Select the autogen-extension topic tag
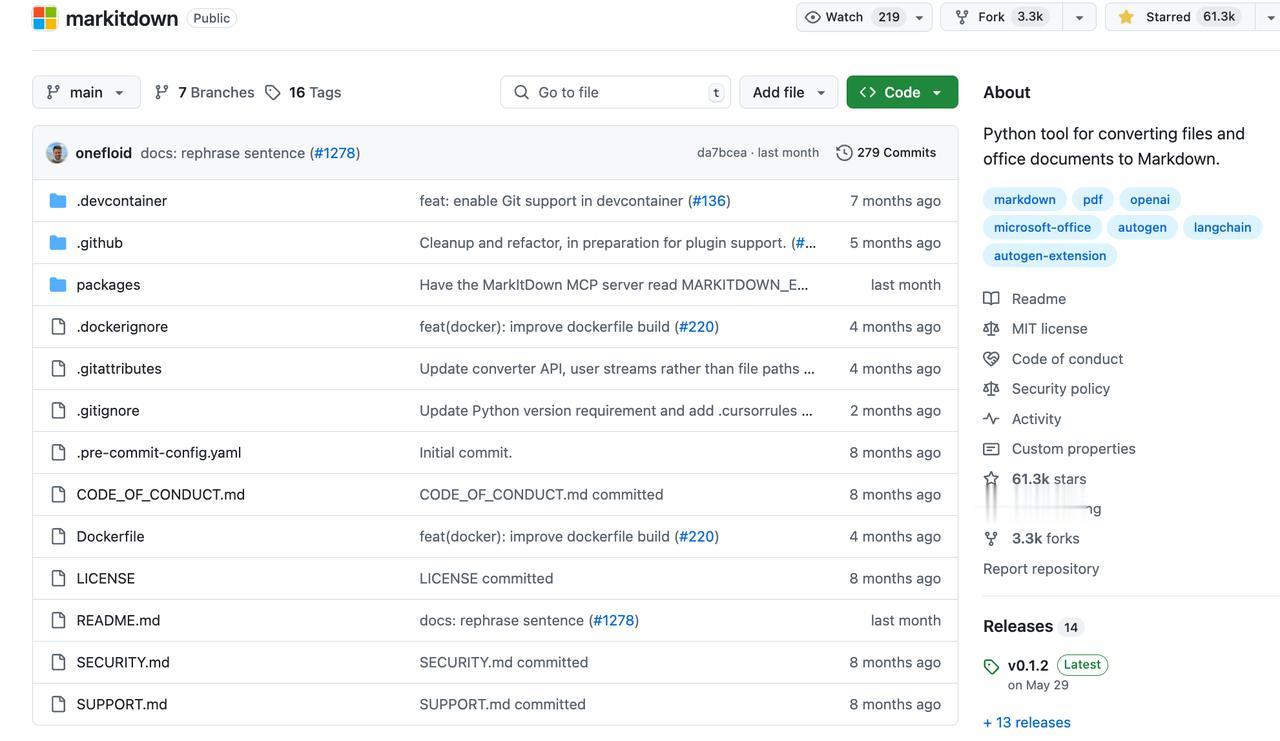This screenshot has width=1280, height=741. pyautogui.click(x=1050, y=255)
